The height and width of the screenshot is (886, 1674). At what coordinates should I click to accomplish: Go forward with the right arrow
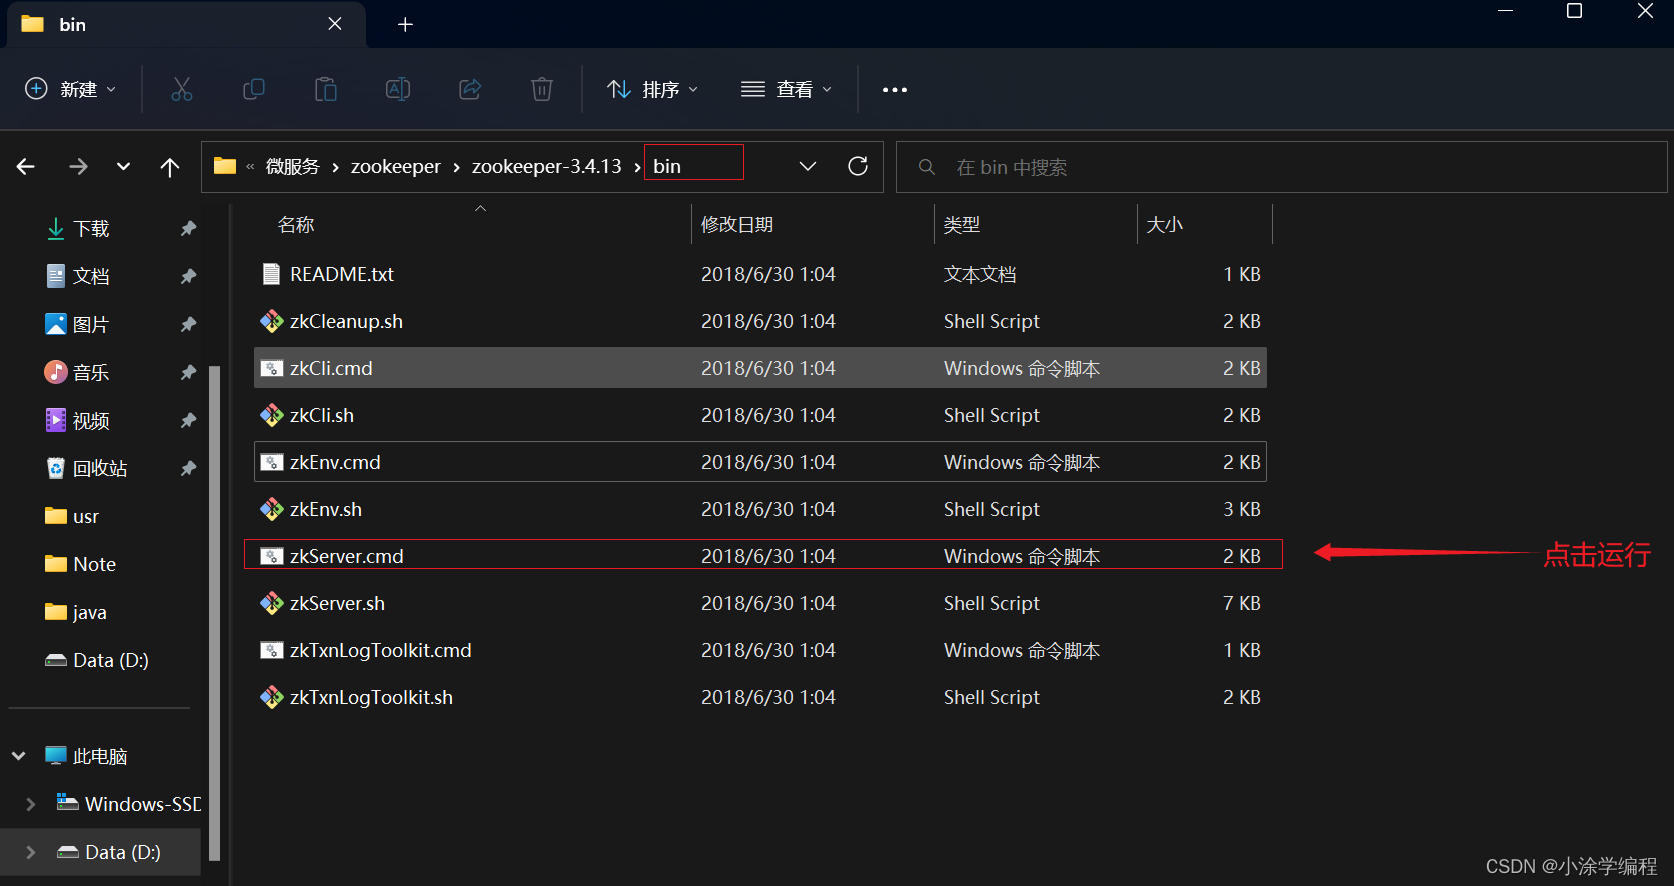78,167
